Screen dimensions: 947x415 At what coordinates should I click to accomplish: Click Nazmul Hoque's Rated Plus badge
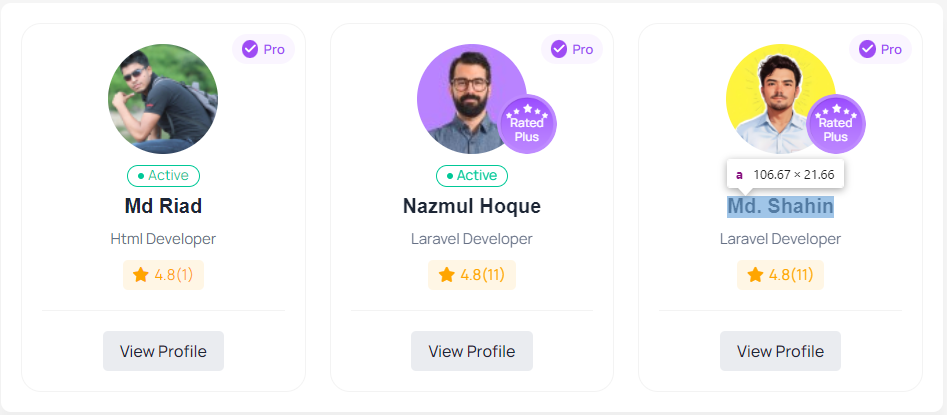click(x=527, y=124)
